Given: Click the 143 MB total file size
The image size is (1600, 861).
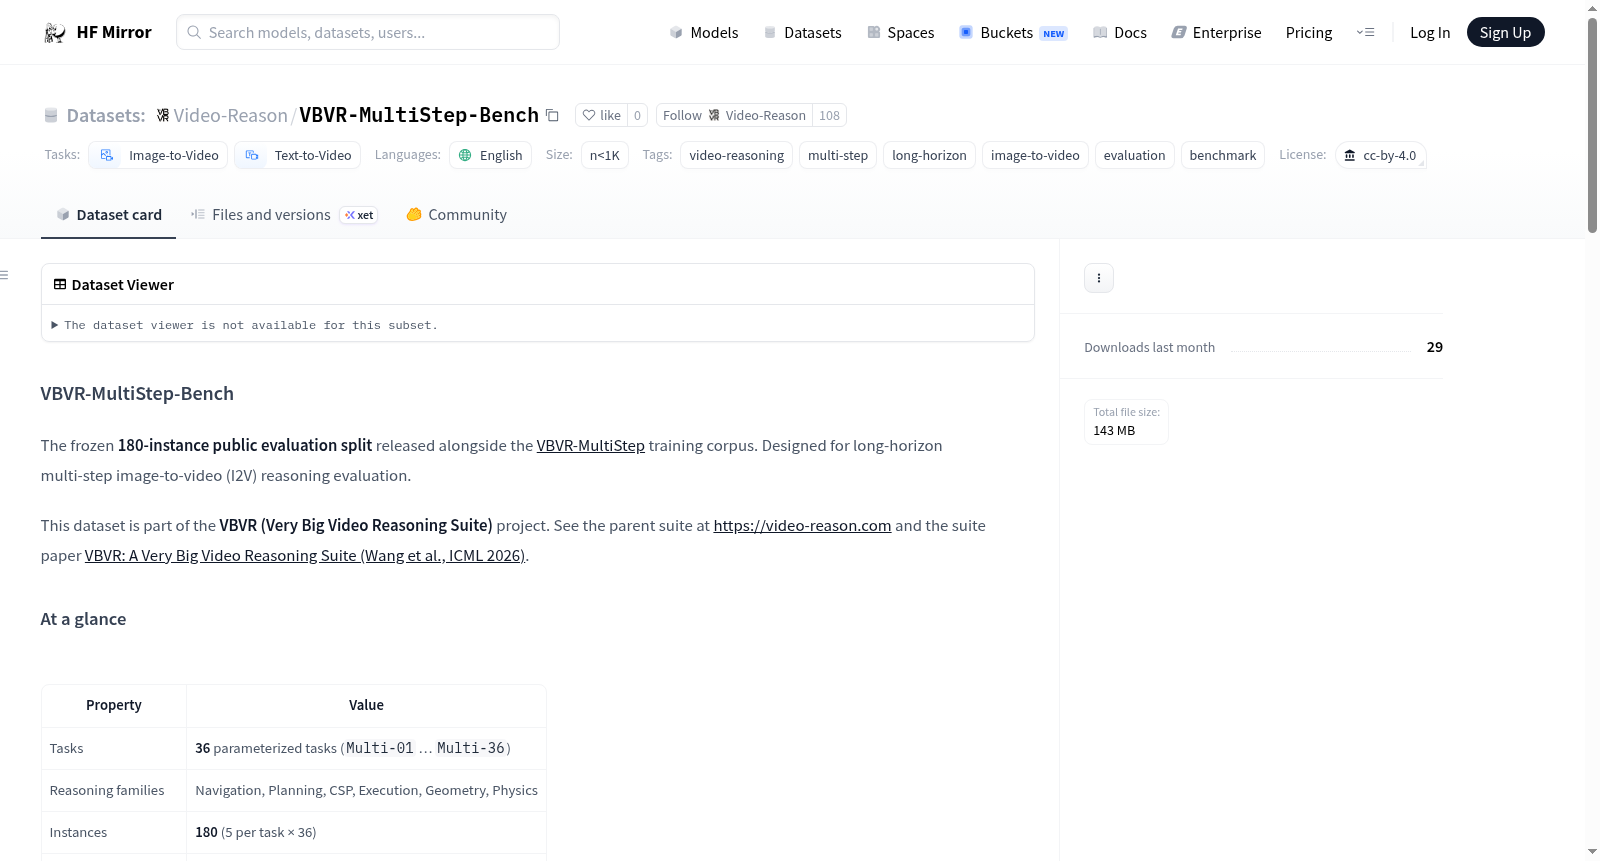Looking at the screenshot, I should point(1114,431).
